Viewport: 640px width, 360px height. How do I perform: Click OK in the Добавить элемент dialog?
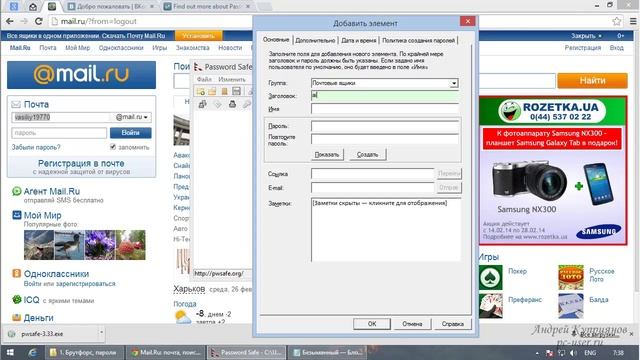click(372, 324)
